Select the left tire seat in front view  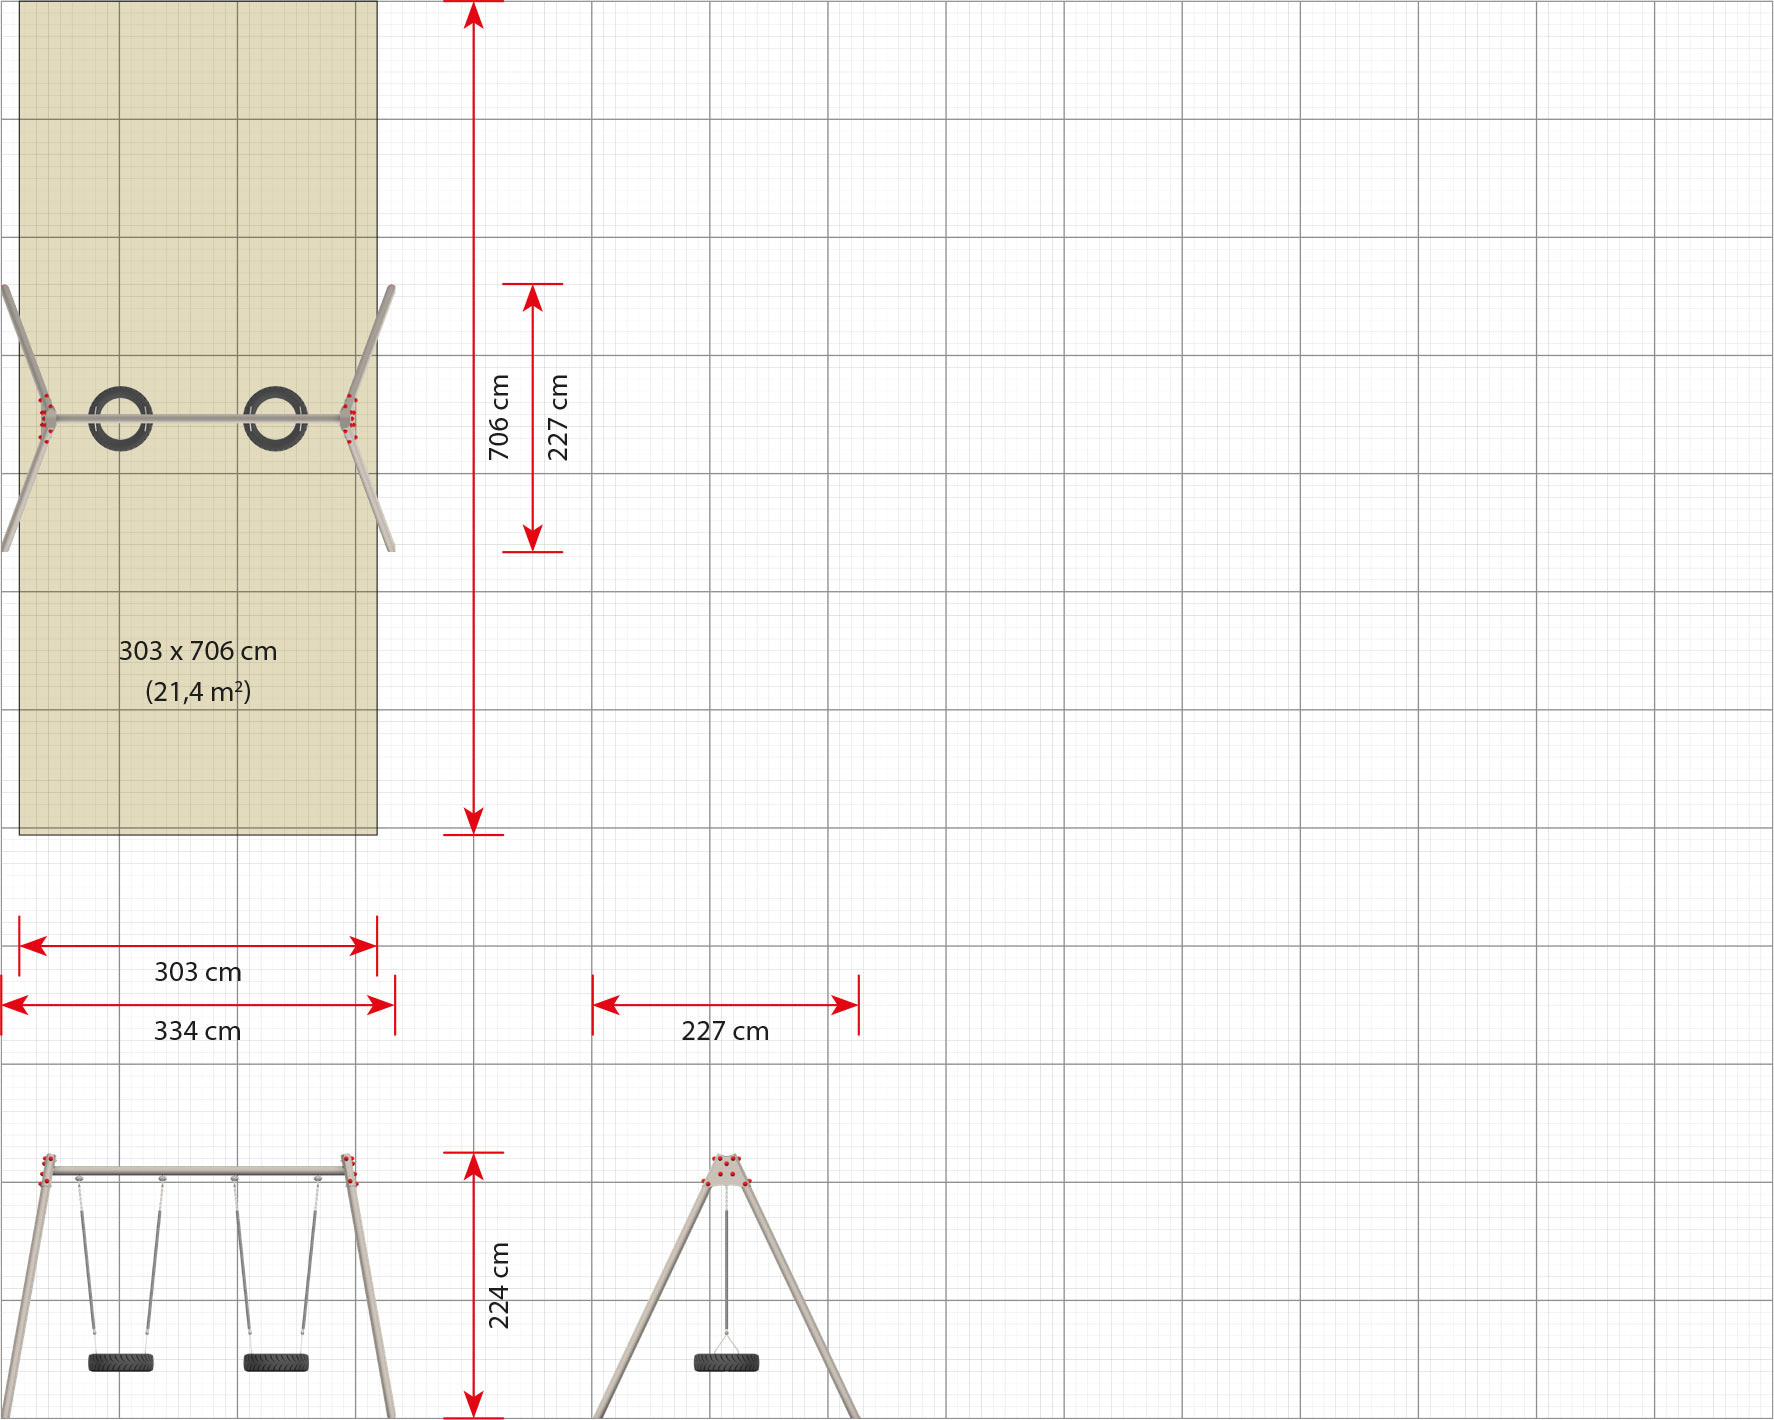click(121, 1362)
